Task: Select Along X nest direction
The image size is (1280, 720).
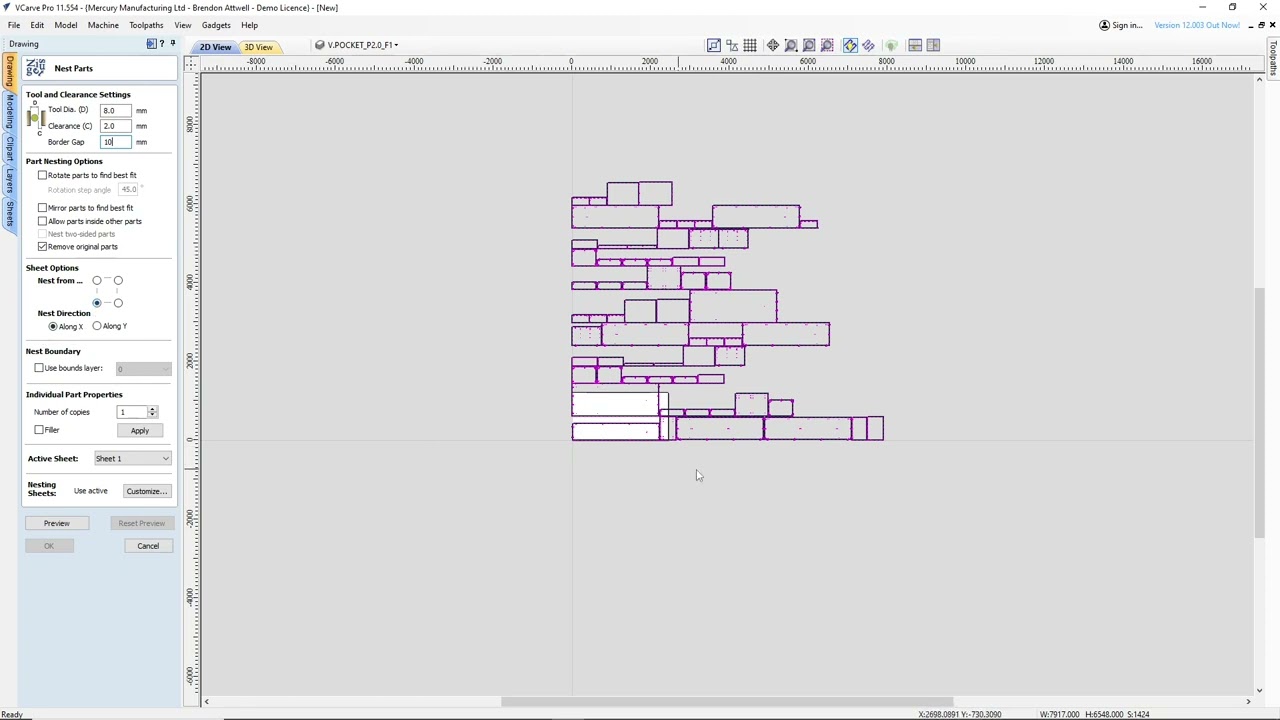Action: point(53,326)
